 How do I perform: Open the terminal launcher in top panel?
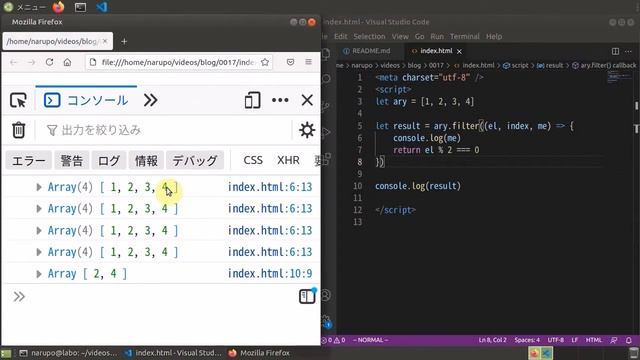coord(80,7)
